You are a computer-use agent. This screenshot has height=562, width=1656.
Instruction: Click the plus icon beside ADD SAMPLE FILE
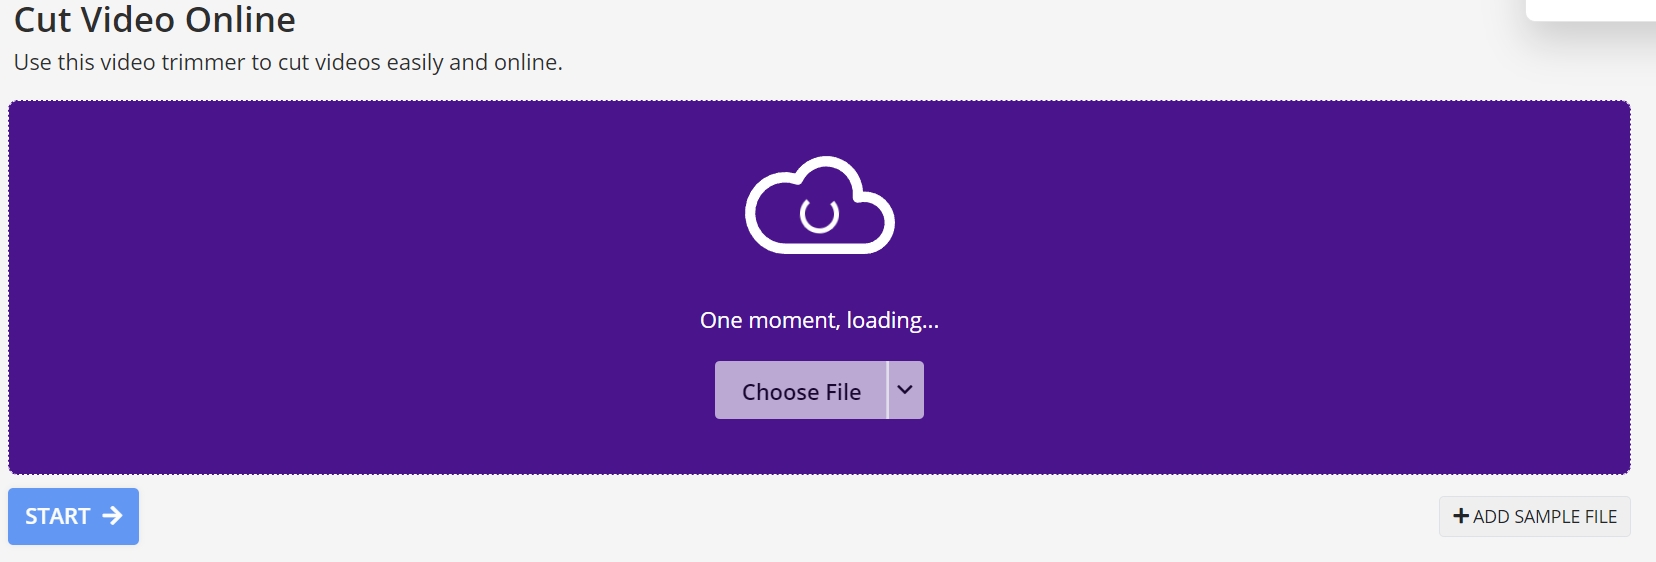[x=1461, y=516]
